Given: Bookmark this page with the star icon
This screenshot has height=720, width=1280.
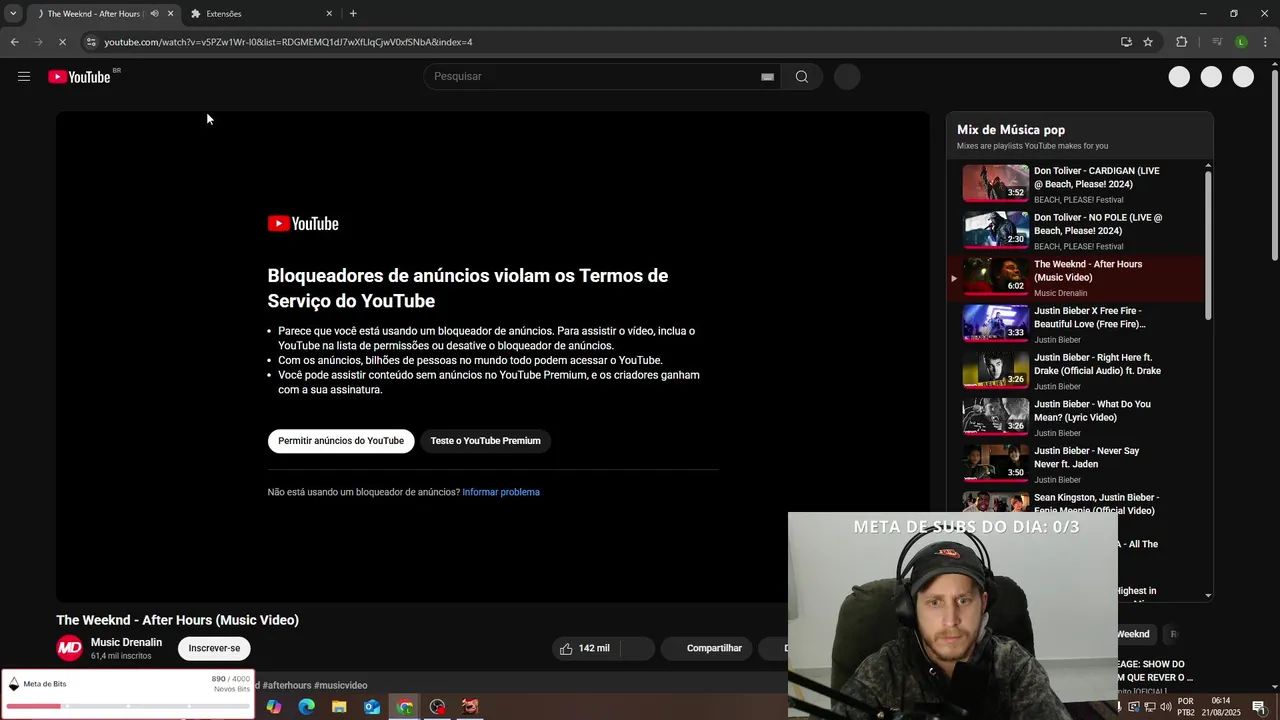Looking at the screenshot, I should pyautogui.click(x=1148, y=42).
